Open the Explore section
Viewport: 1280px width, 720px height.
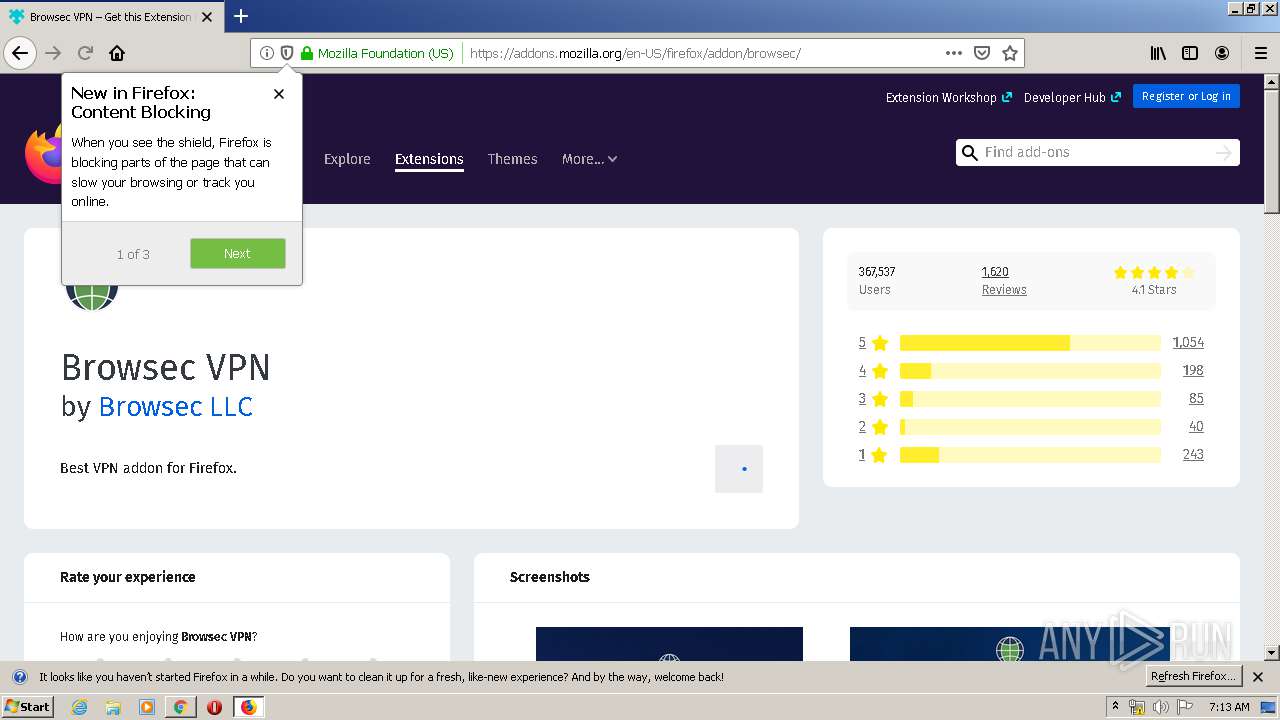(347, 159)
